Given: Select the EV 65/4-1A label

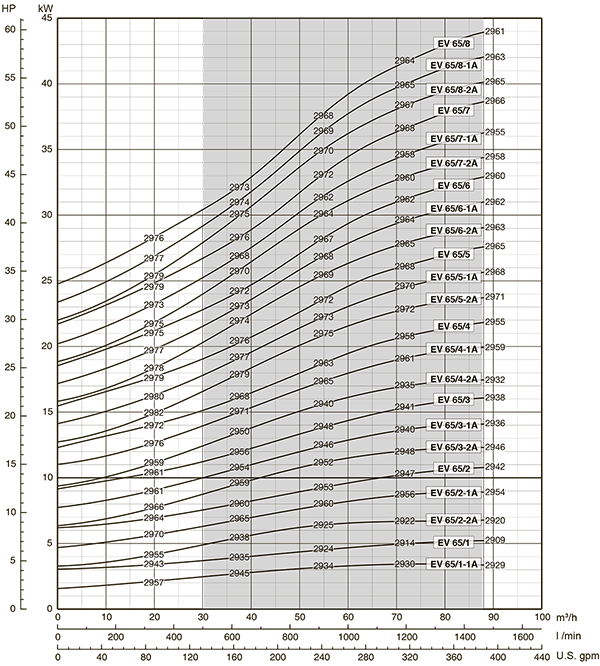Looking at the screenshot, I should pos(454,349).
